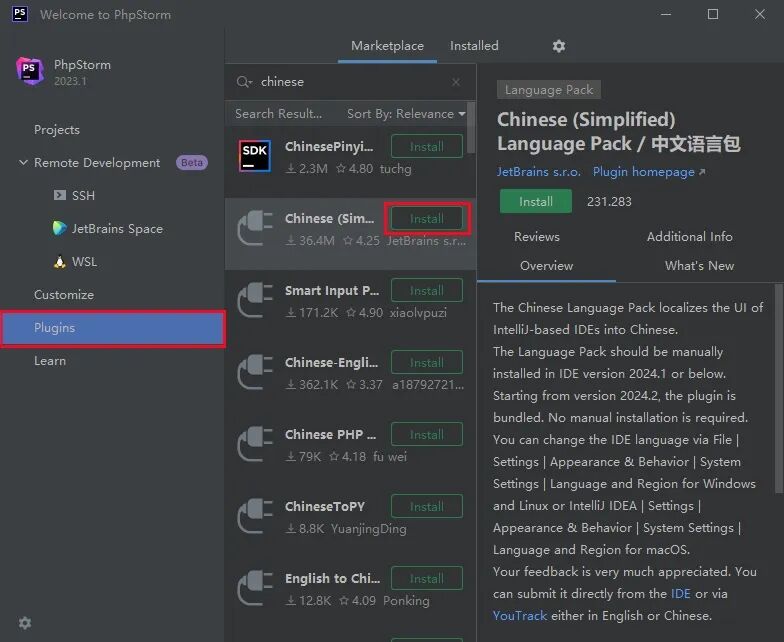Click the SSH terminal icon
The image size is (784, 642).
pos(60,195)
